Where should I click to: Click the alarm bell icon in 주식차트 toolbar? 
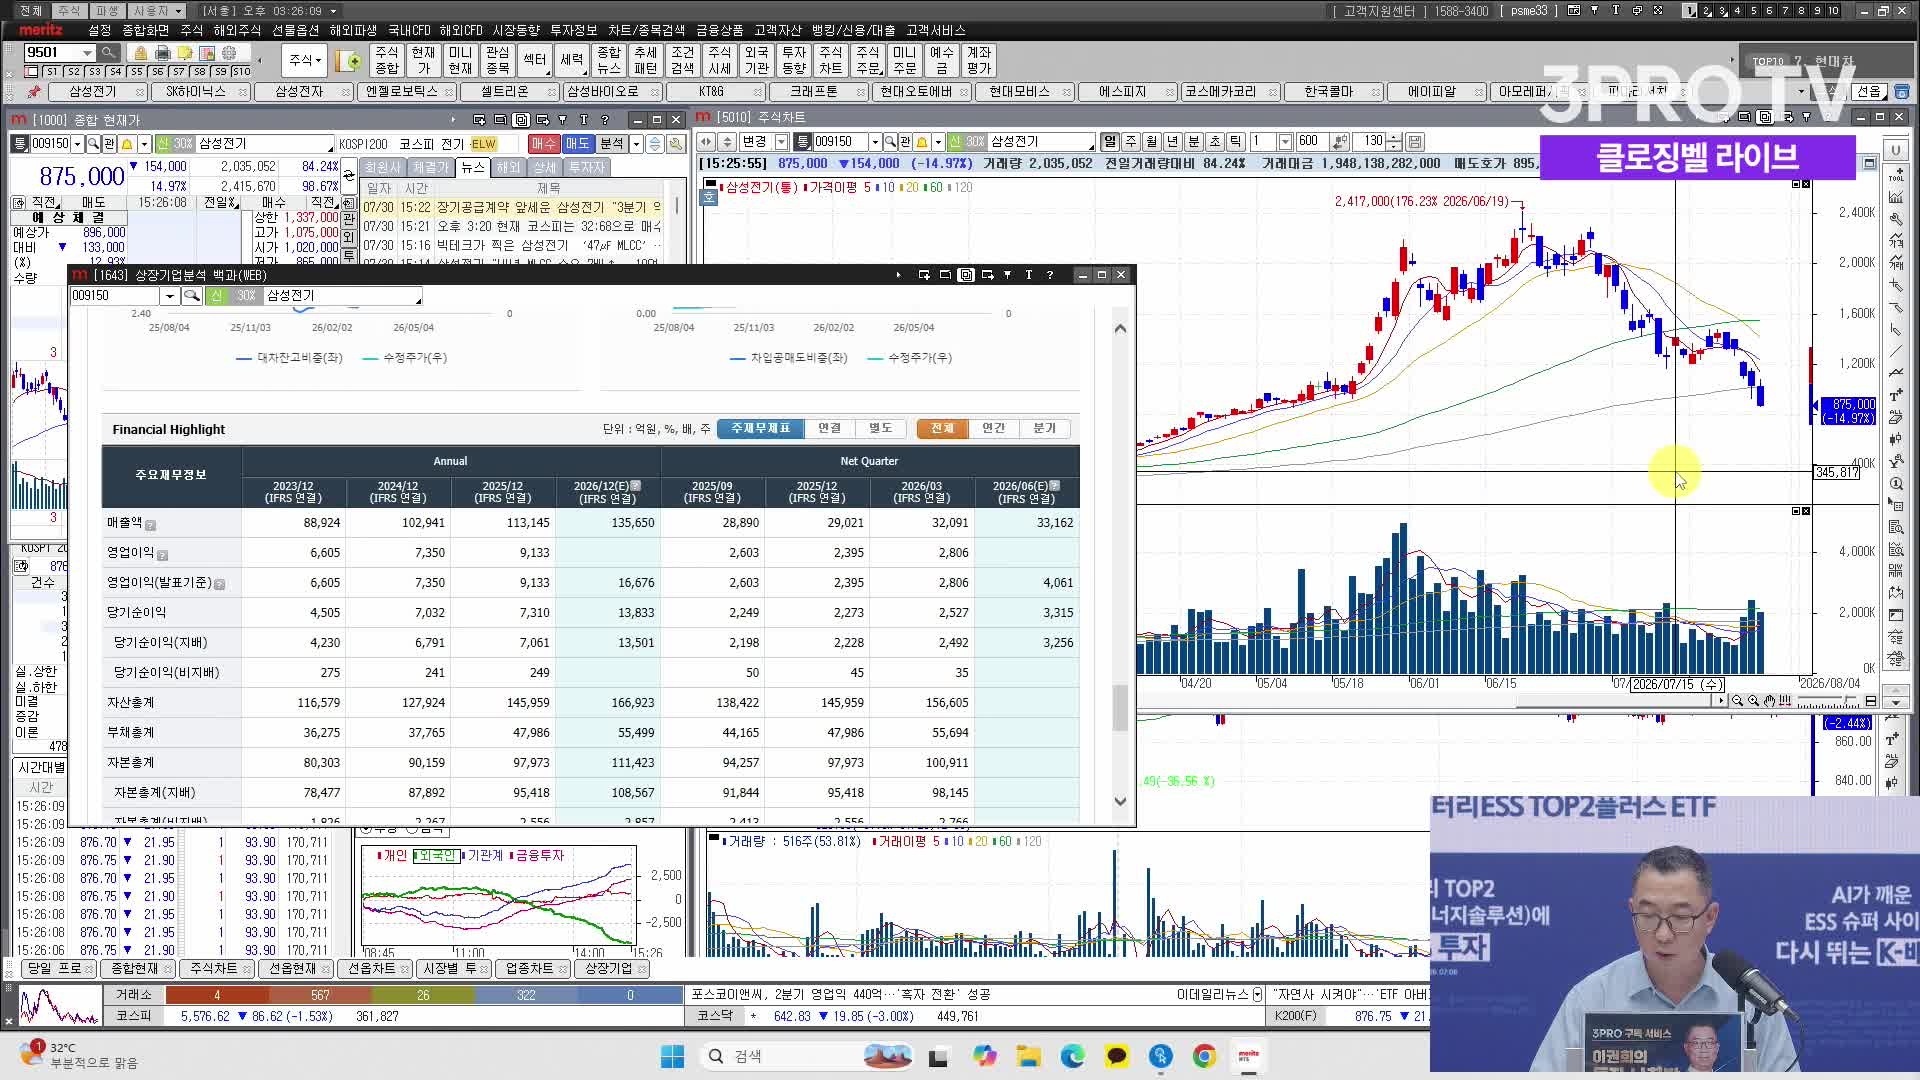pyautogui.click(x=923, y=142)
